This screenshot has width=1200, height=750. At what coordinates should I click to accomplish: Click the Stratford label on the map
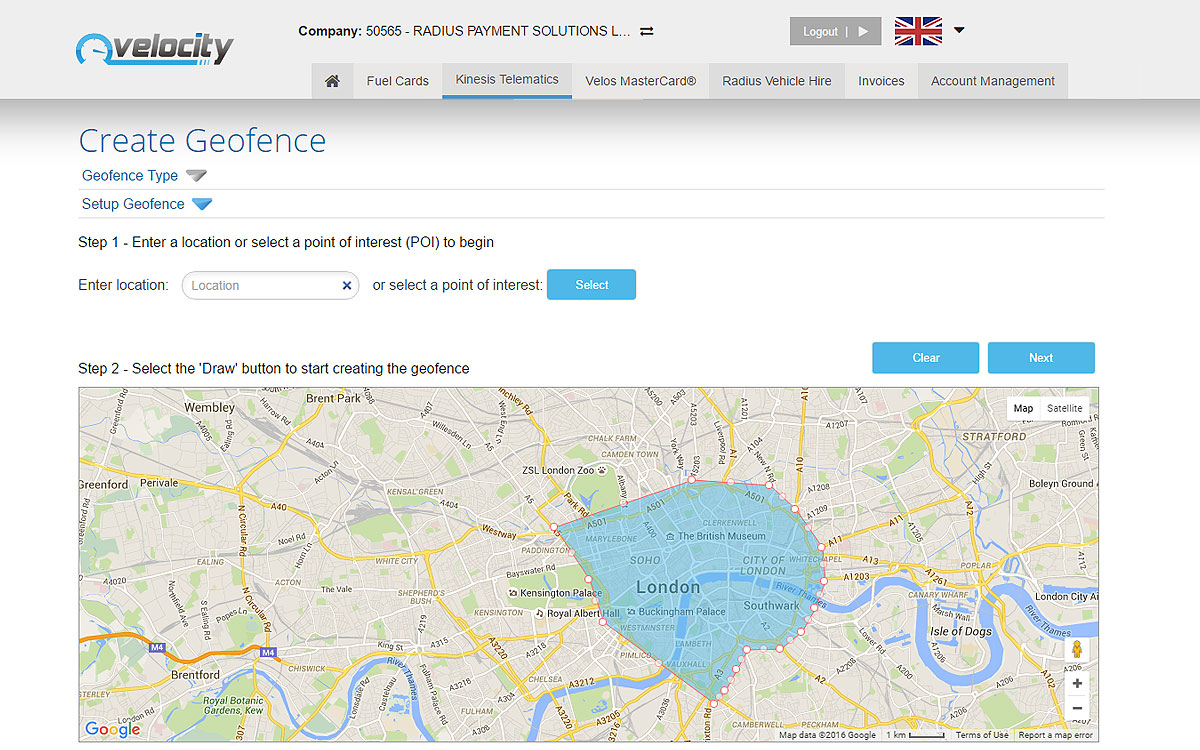coord(994,437)
